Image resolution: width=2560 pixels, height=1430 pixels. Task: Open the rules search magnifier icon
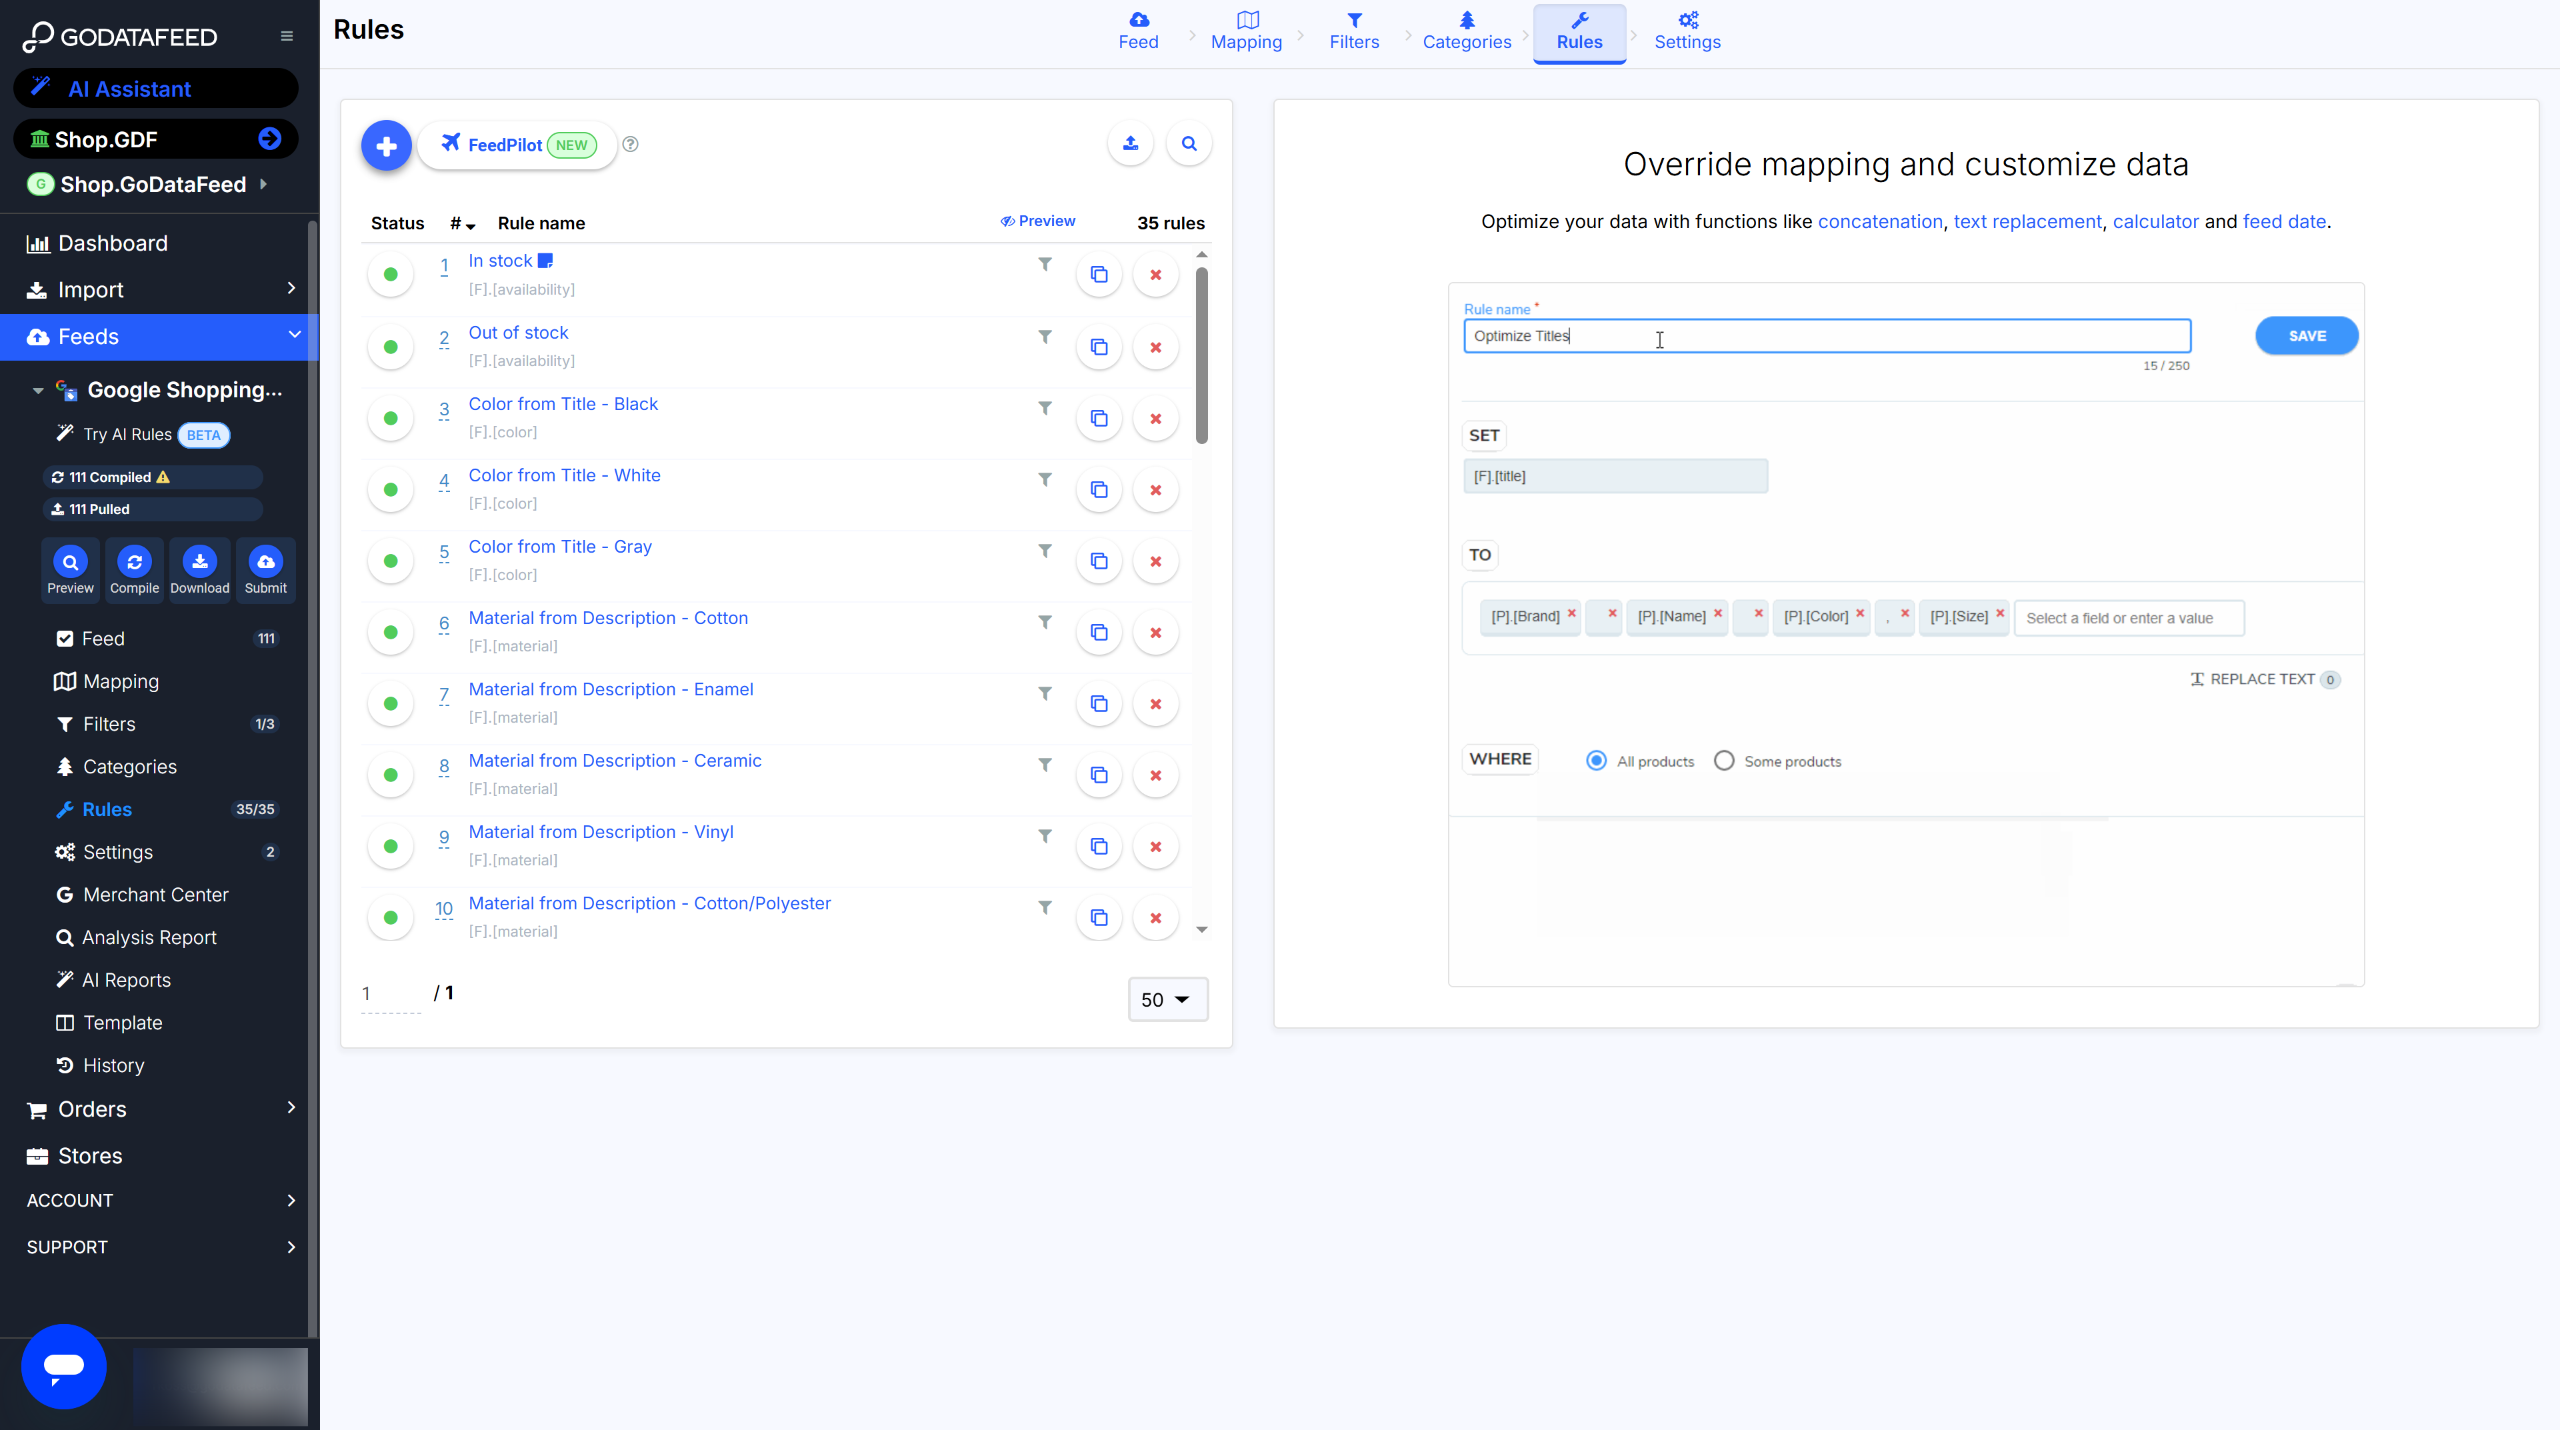(x=1189, y=144)
